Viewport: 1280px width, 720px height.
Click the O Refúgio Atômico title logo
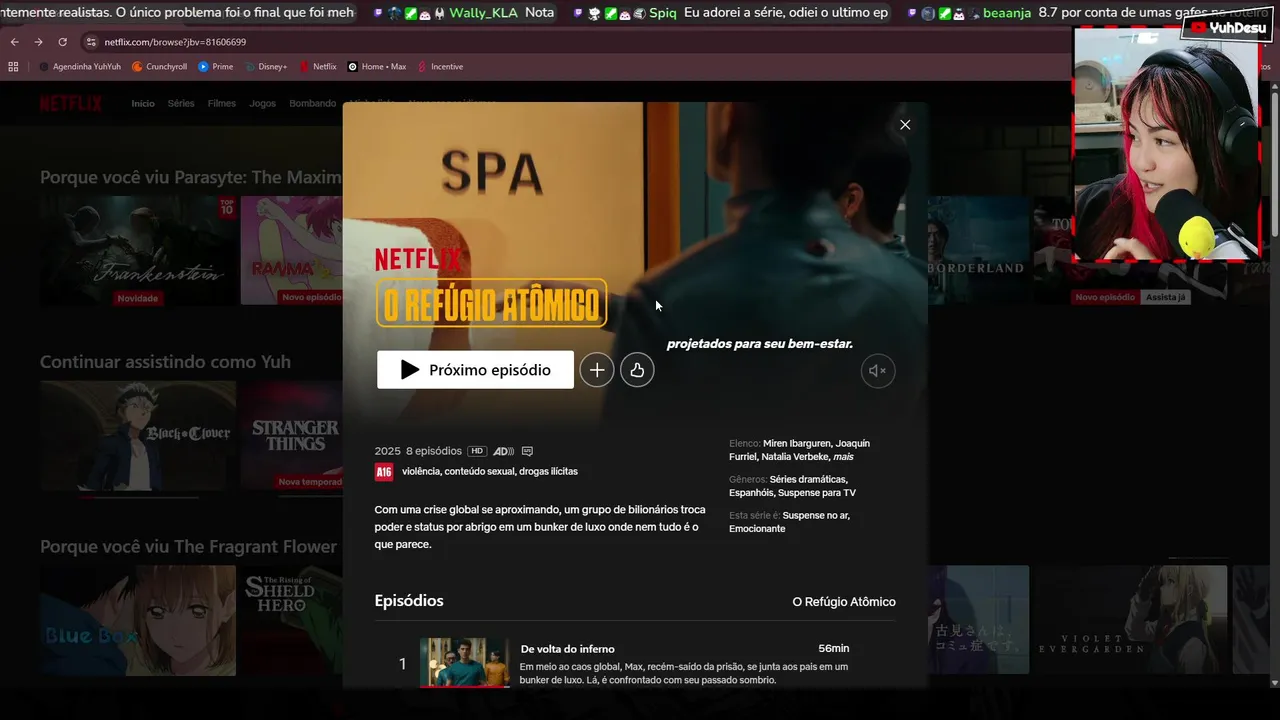coord(491,303)
